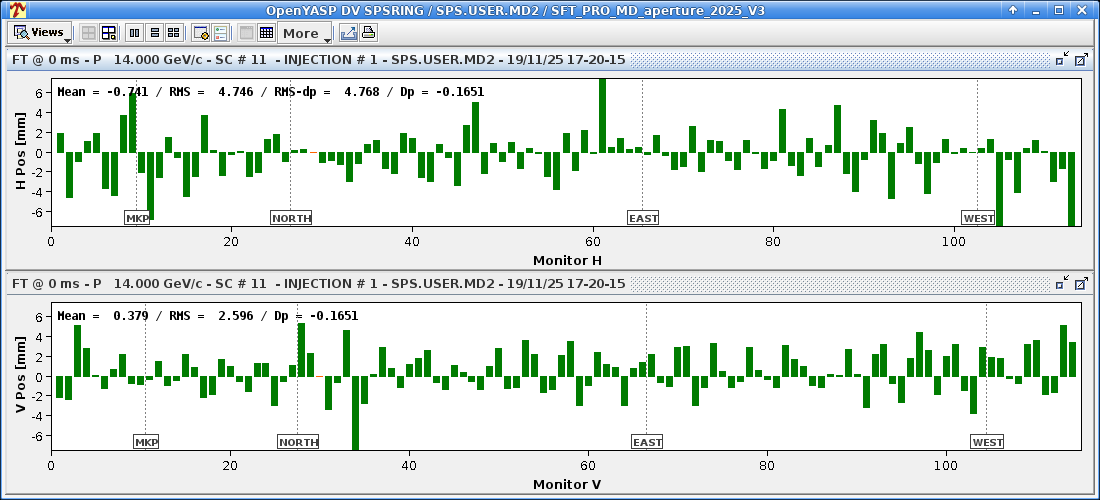1100x500 pixels.
Task: Click the export chart icon
Action: click(x=348, y=33)
